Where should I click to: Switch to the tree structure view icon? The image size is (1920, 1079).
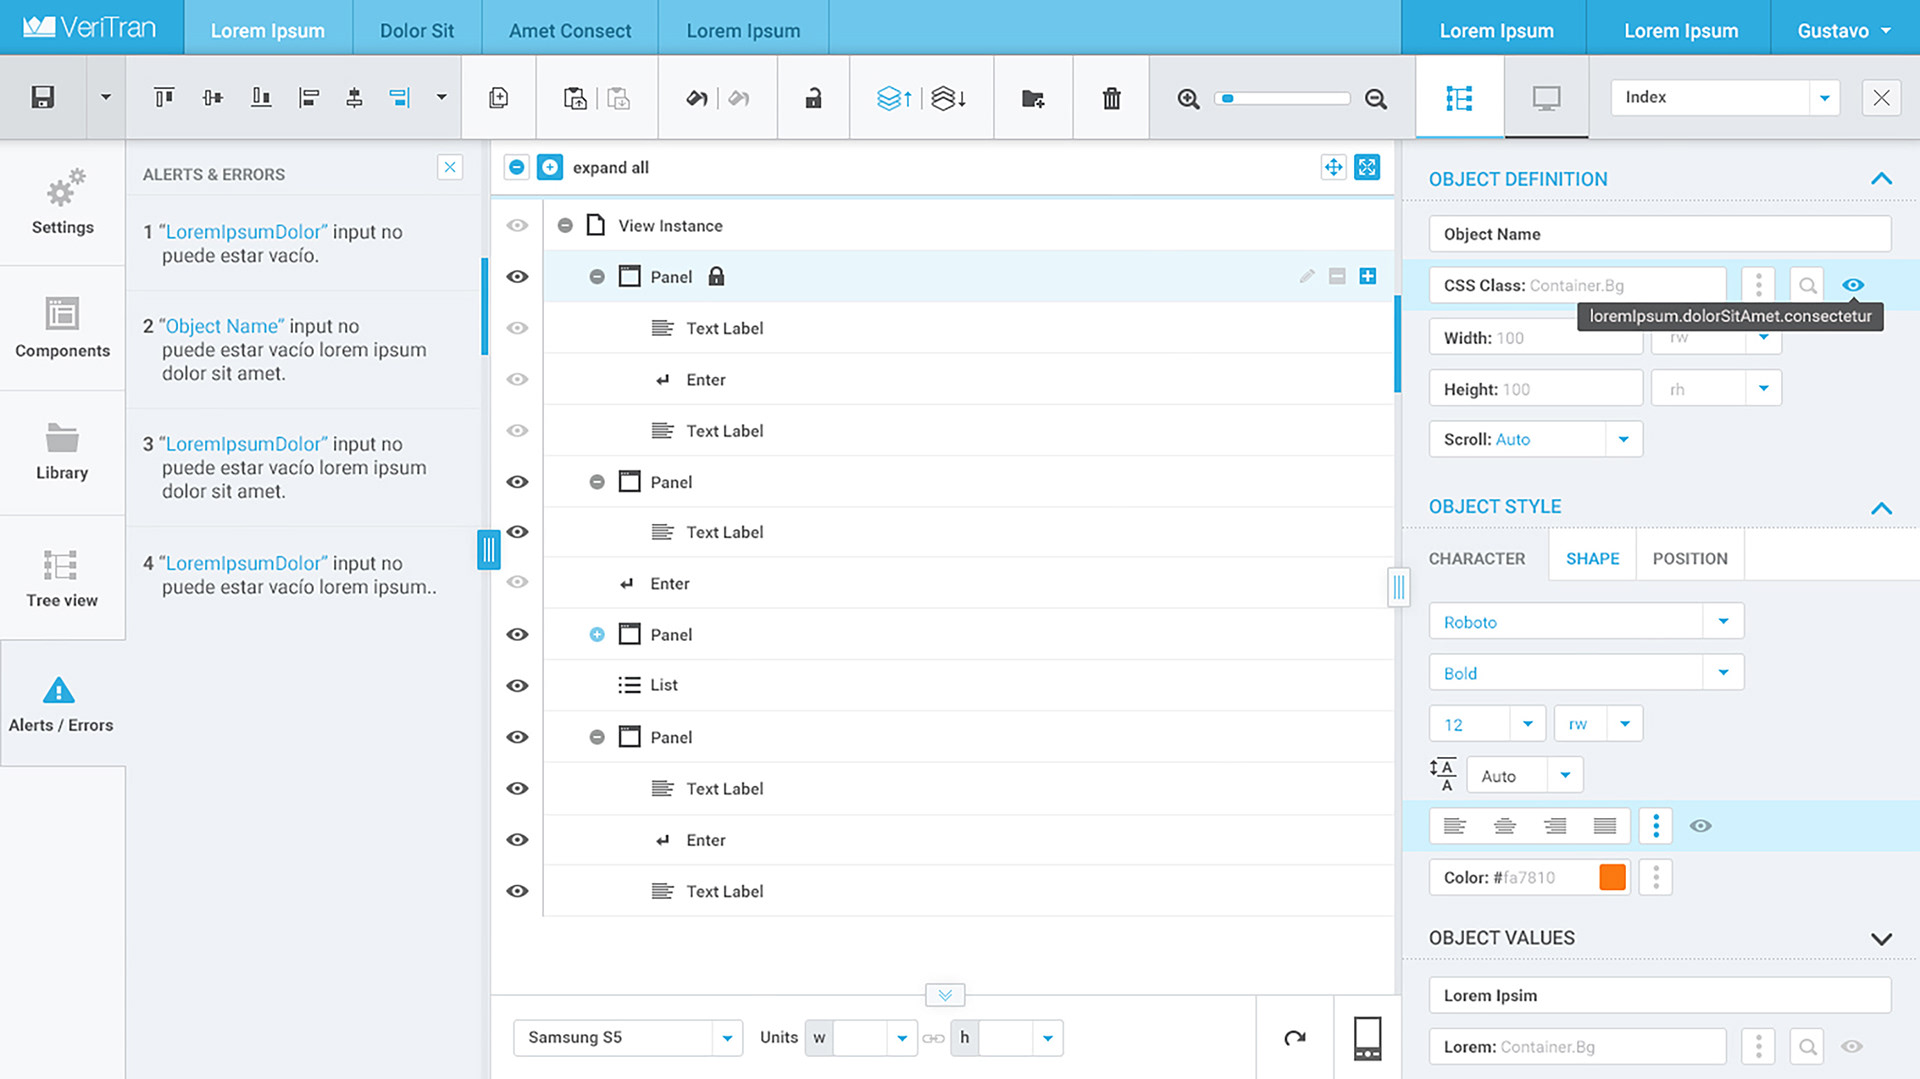coord(1459,97)
